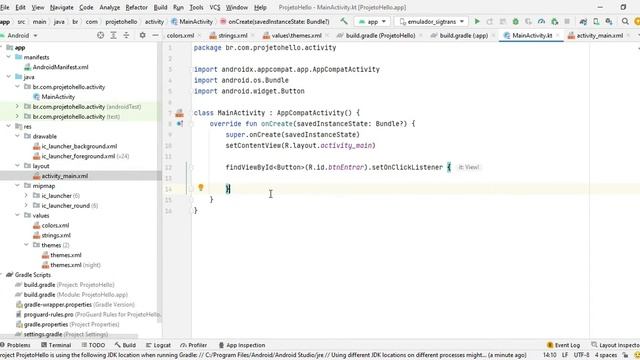Expand the ic_launcher mipmap folder
Image resolution: width=640 pixels, height=360 pixels.
(27, 196)
